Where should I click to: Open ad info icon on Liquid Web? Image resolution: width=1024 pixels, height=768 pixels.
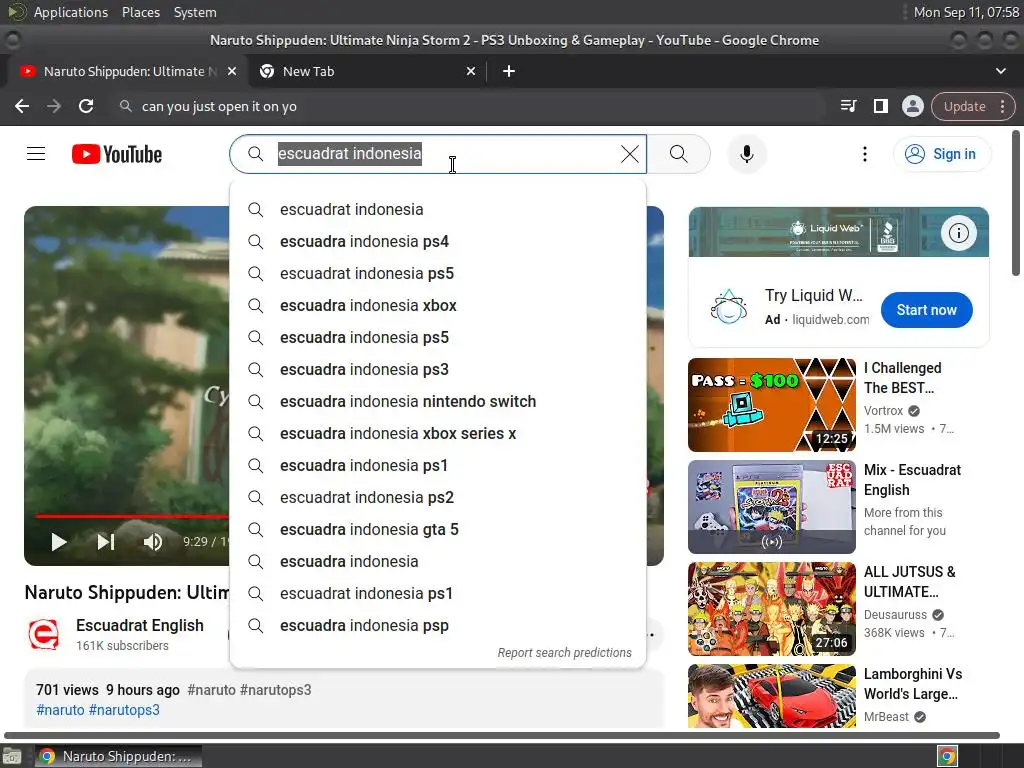click(958, 232)
